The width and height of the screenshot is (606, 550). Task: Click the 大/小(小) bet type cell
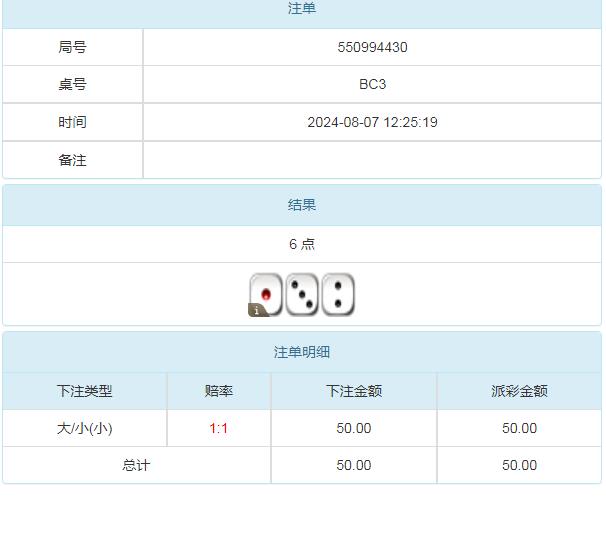click(x=85, y=428)
